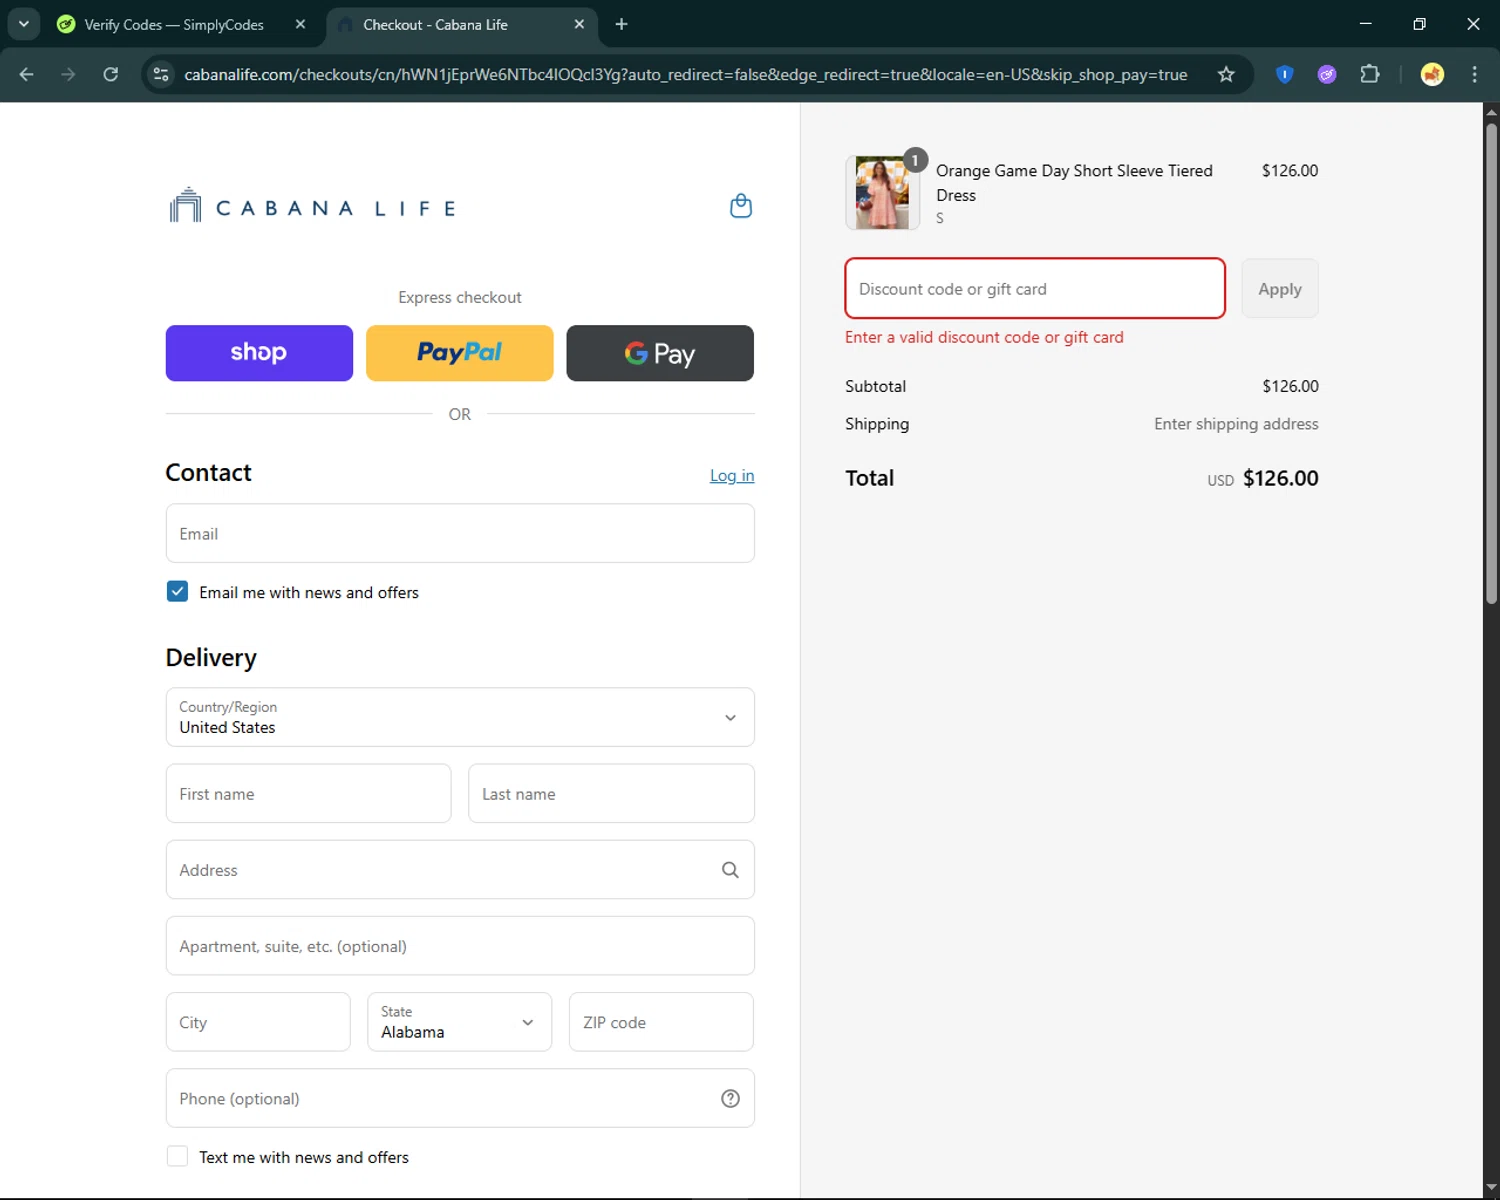This screenshot has width=1500, height=1200.
Task: Reload the checkout page
Action: point(111,74)
